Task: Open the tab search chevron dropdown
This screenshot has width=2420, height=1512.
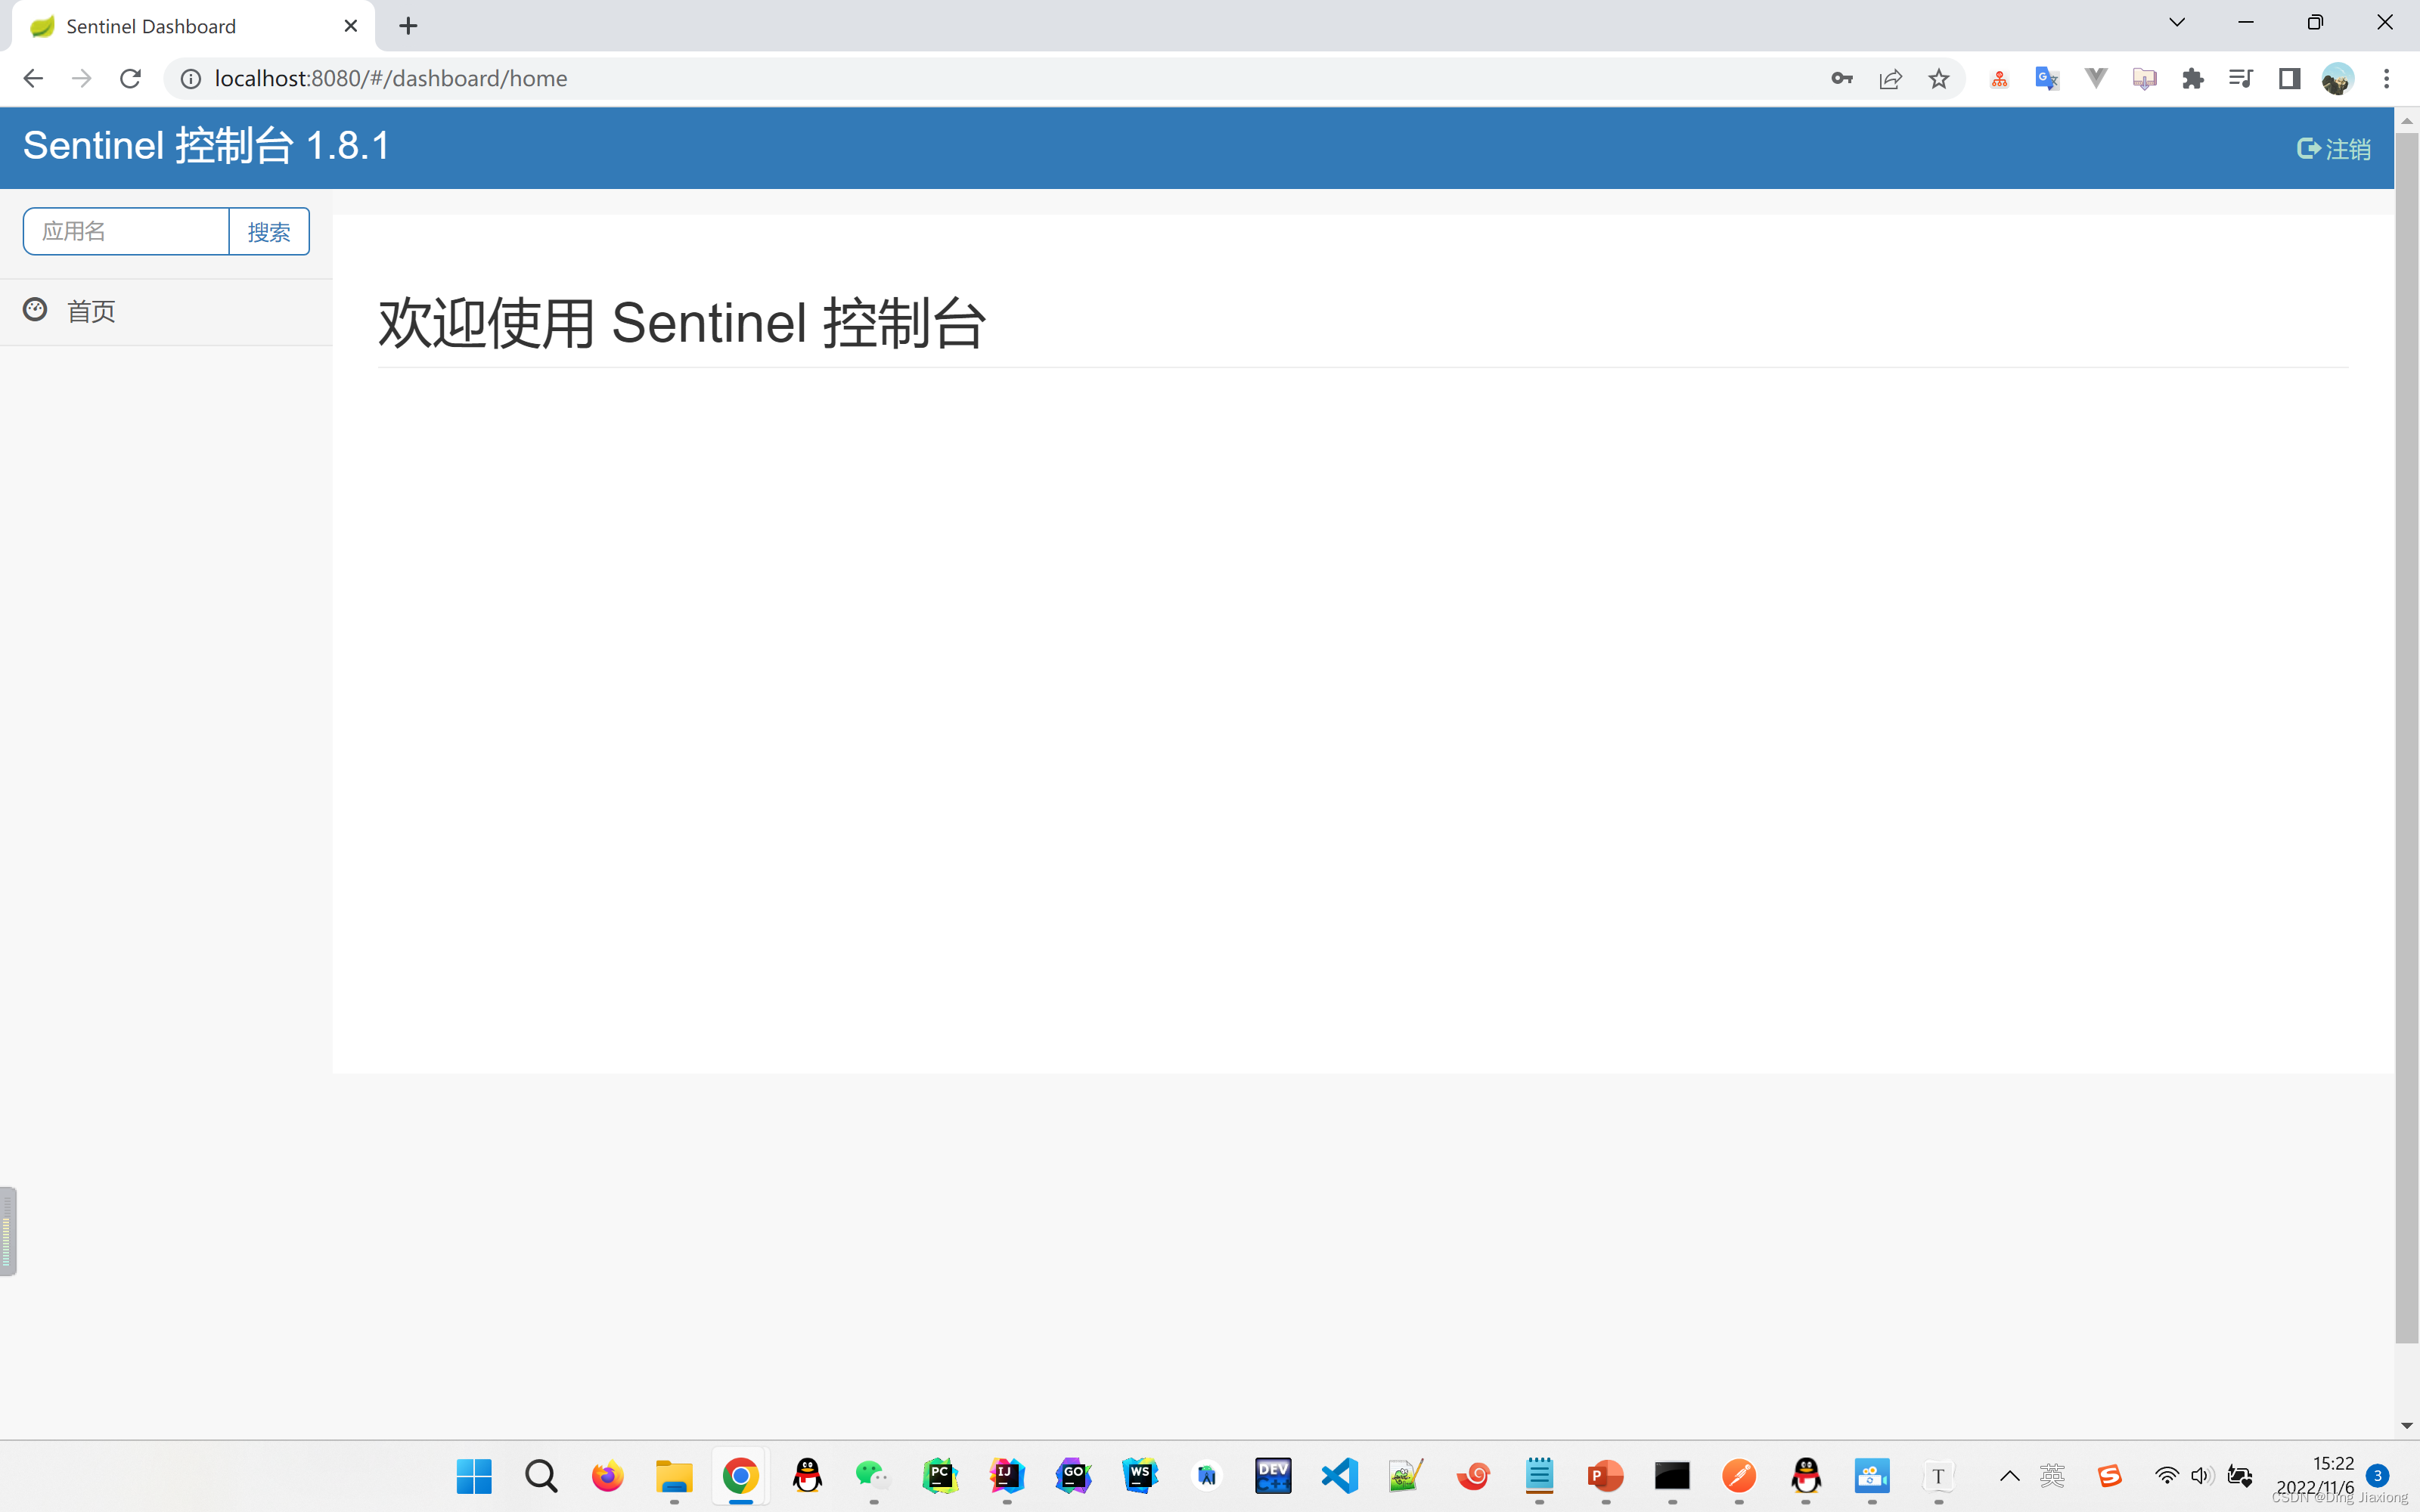Action: (x=2177, y=22)
